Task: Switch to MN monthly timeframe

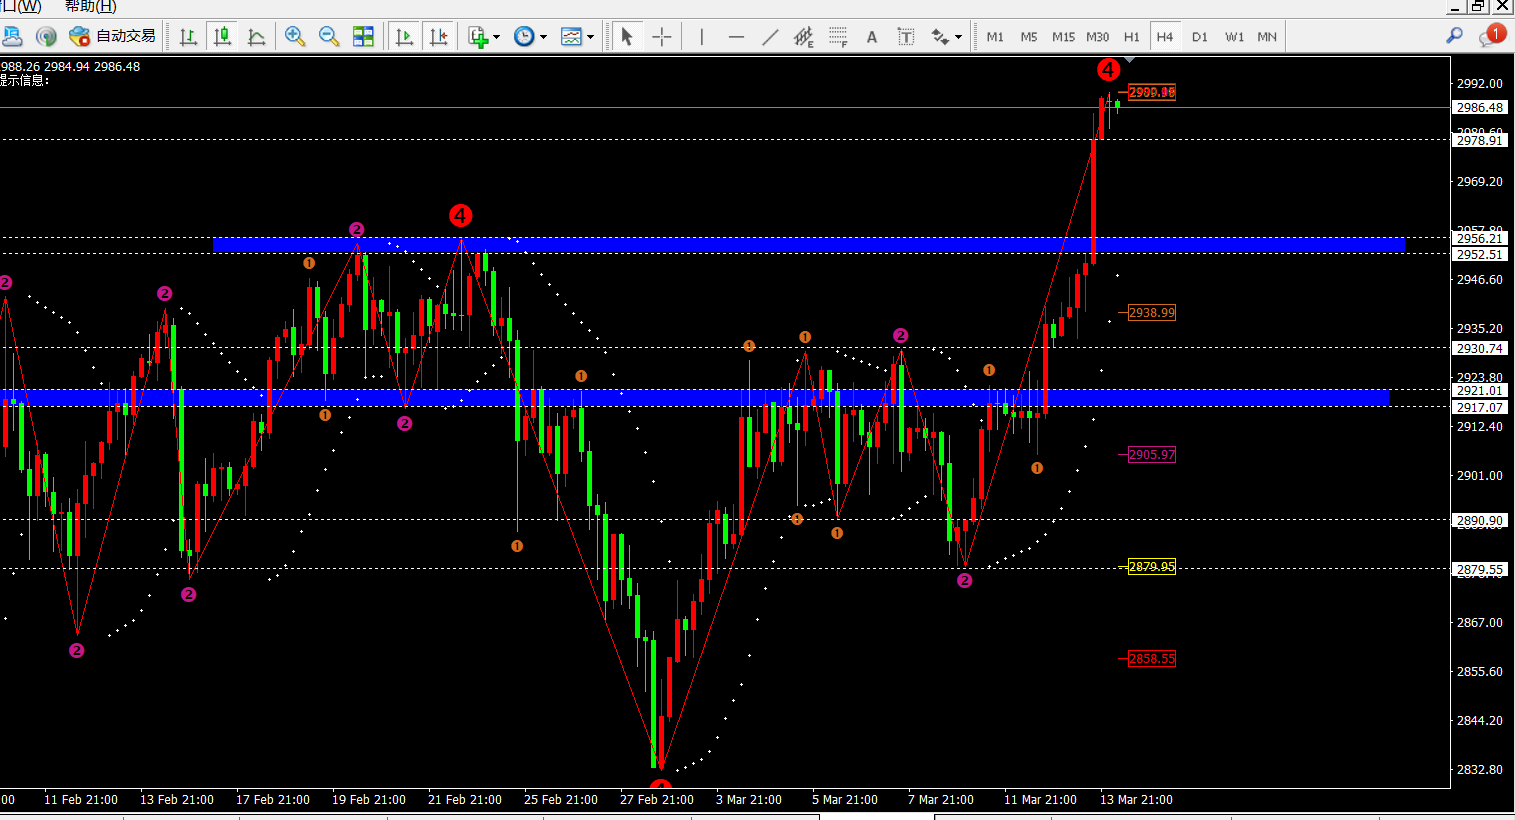Action: pyautogui.click(x=1267, y=37)
